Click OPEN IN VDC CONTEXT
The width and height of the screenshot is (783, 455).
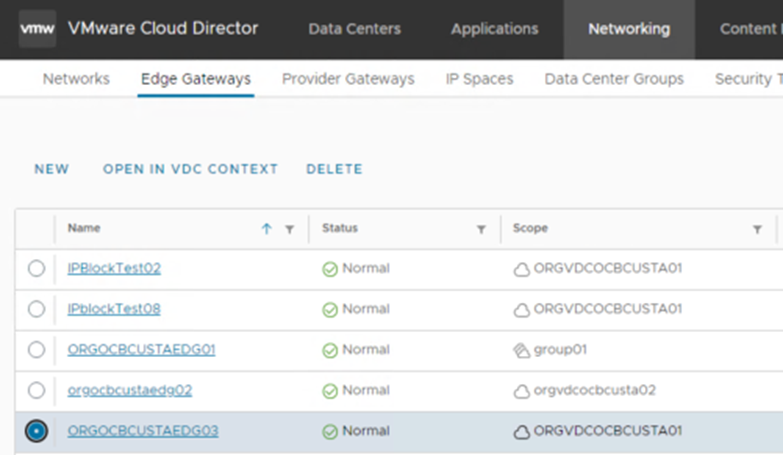coord(190,169)
